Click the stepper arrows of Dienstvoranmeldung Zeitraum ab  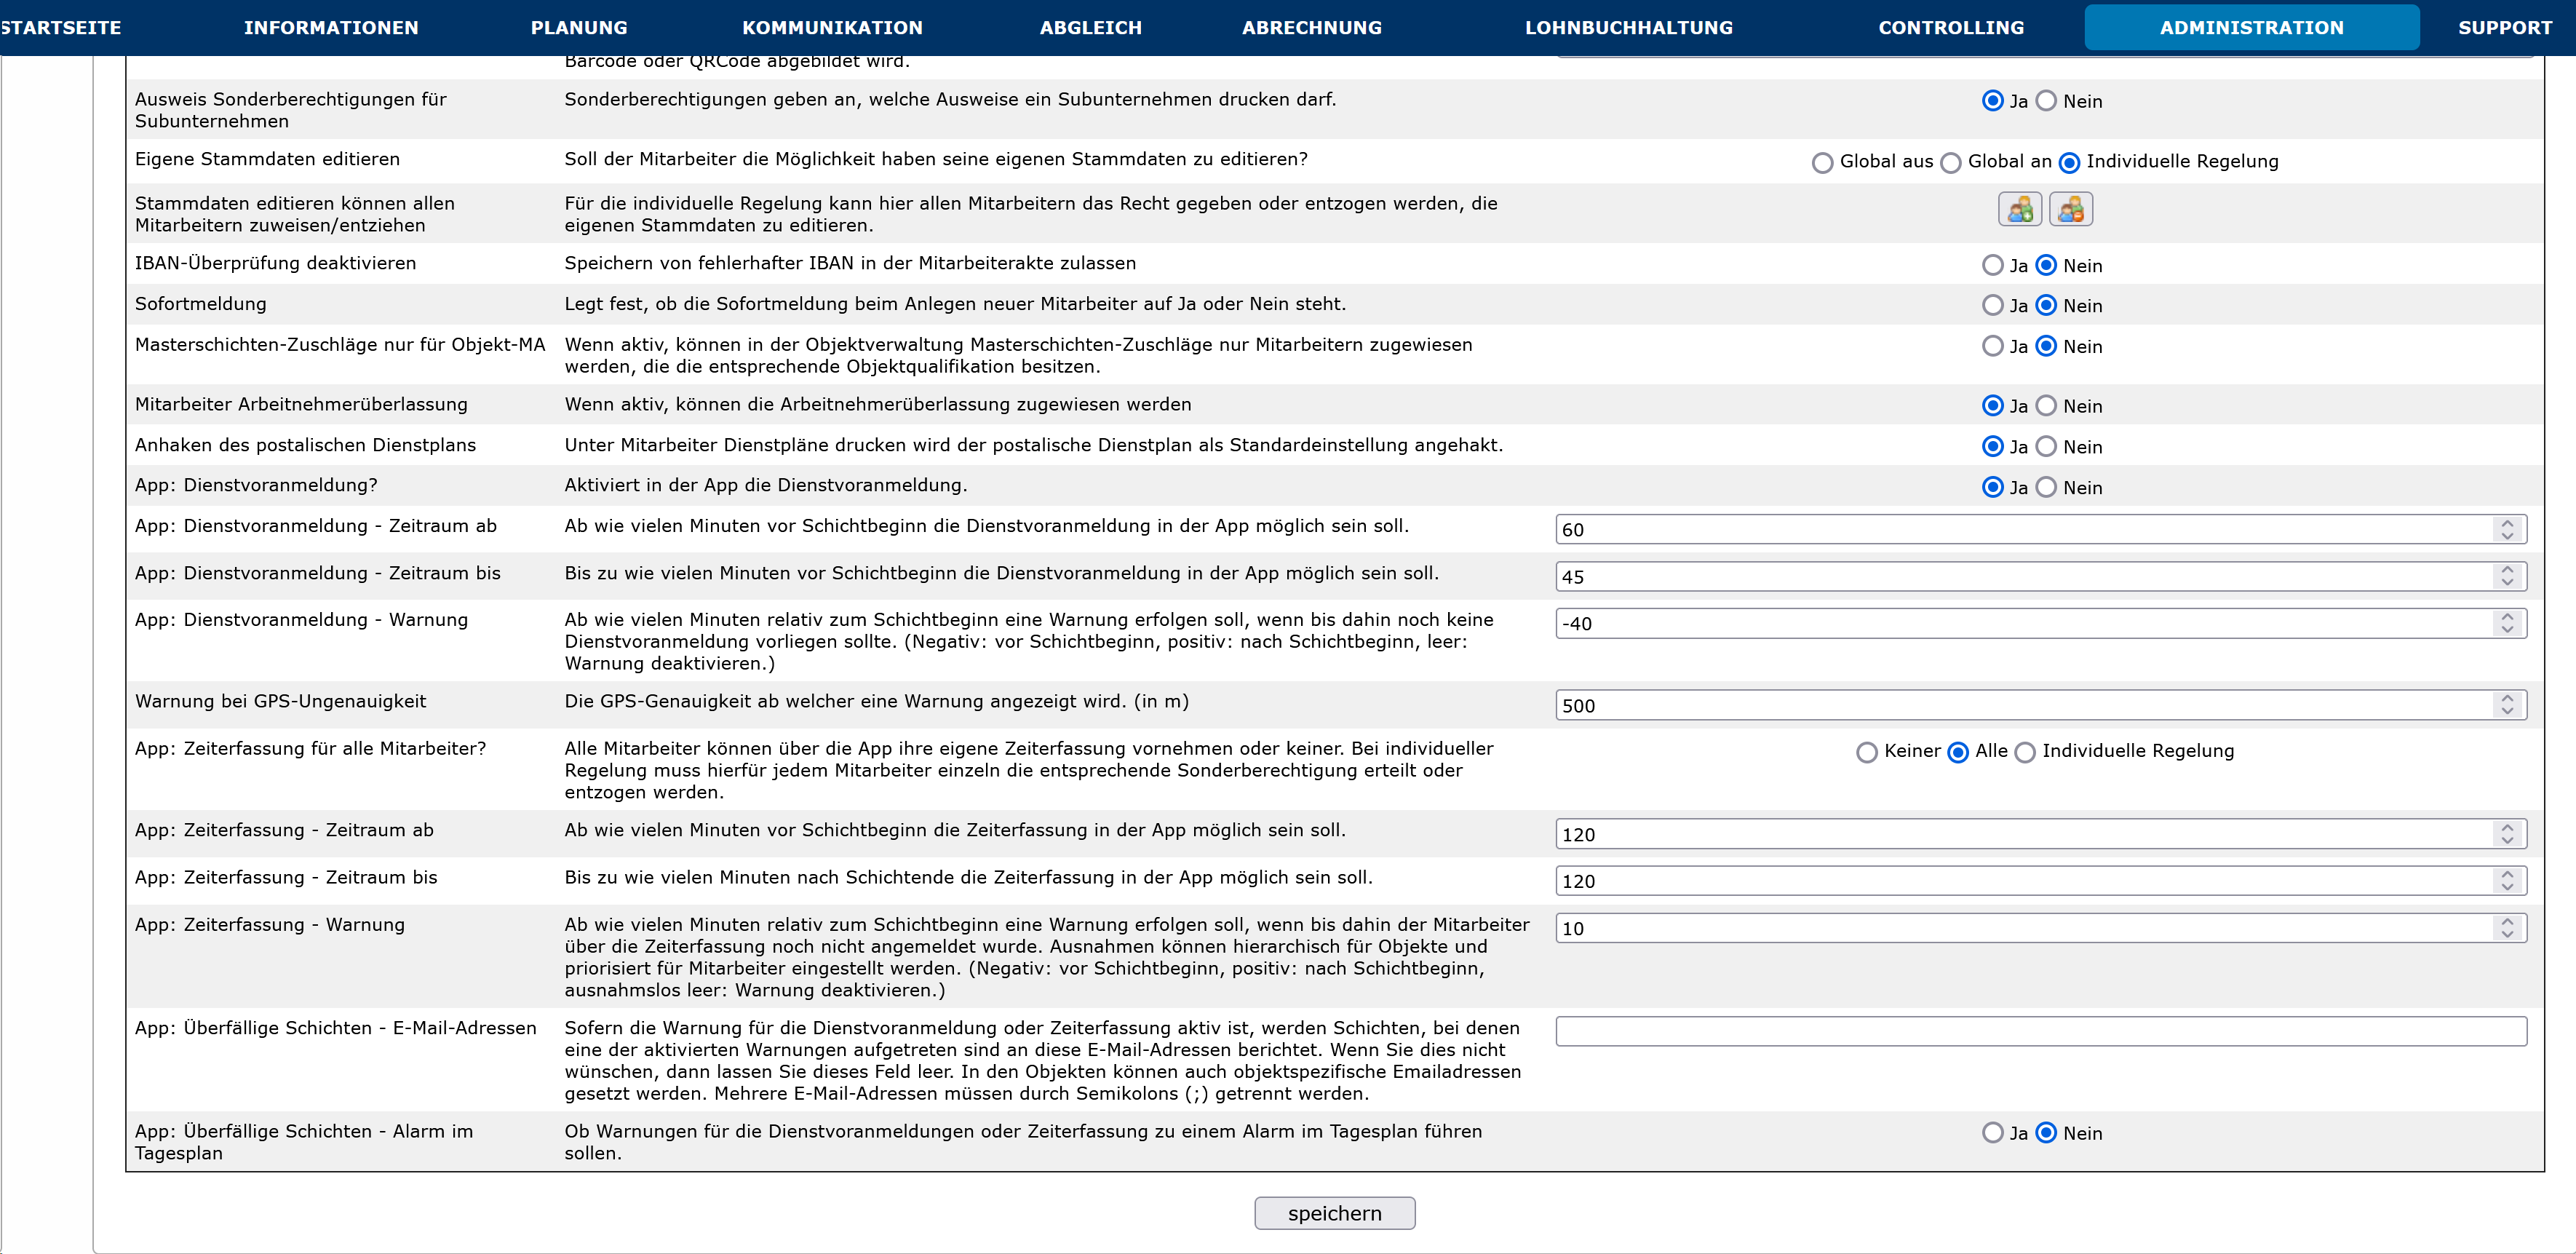click(2507, 529)
